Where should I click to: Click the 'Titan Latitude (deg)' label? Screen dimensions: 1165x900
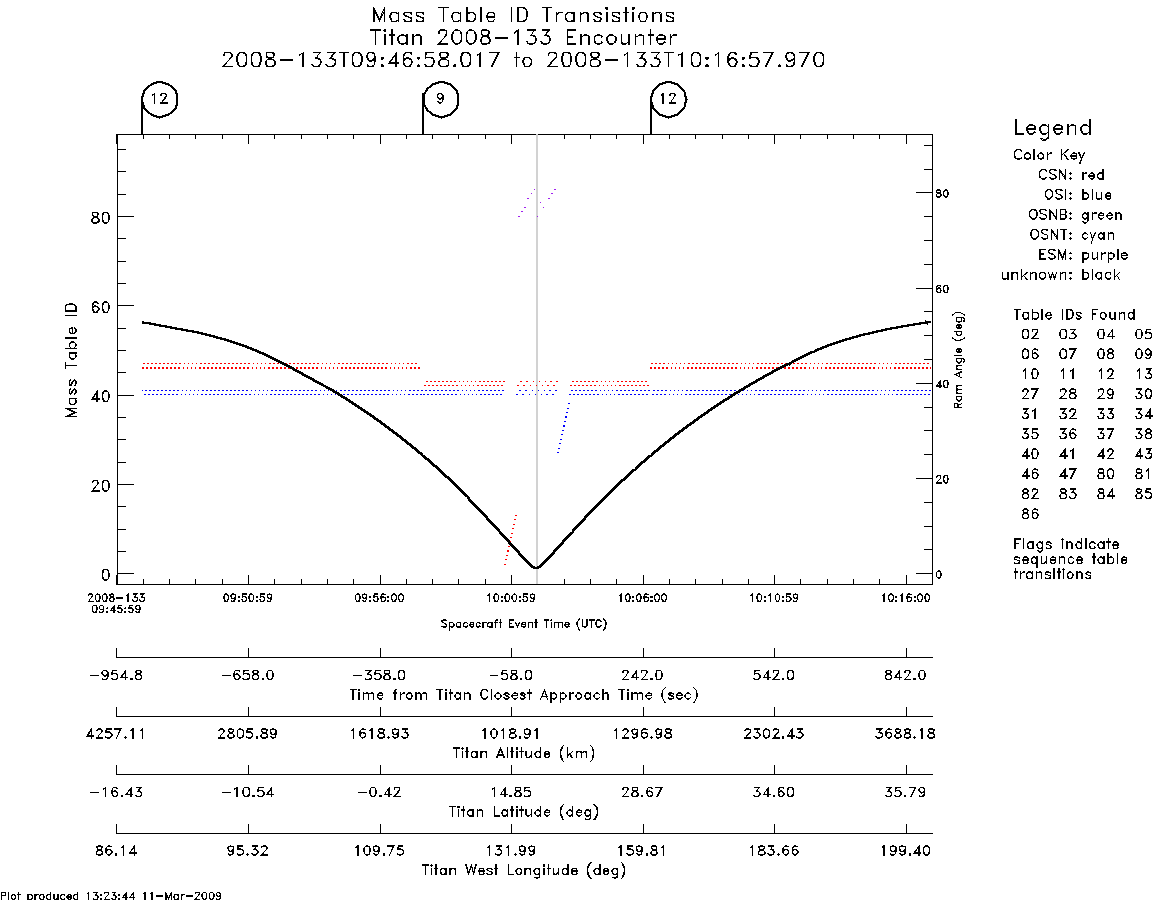[x=524, y=812]
